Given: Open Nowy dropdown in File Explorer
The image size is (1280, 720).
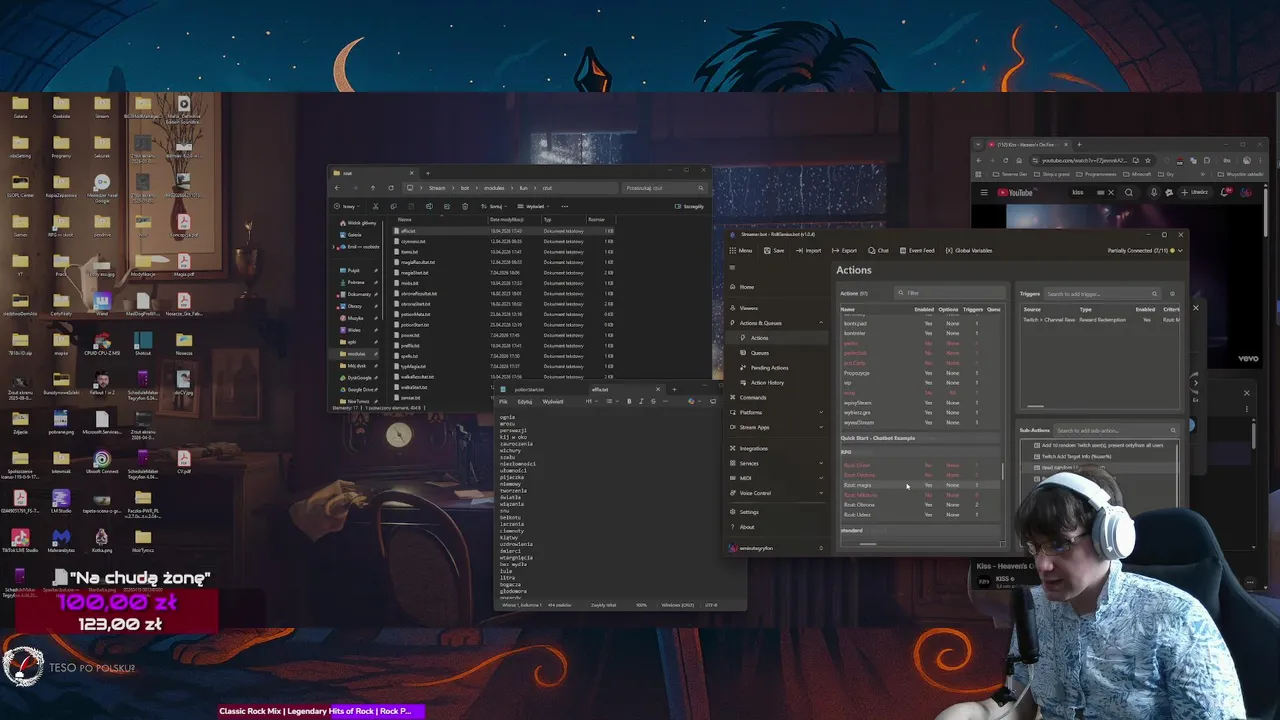Looking at the screenshot, I should click(x=347, y=207).
